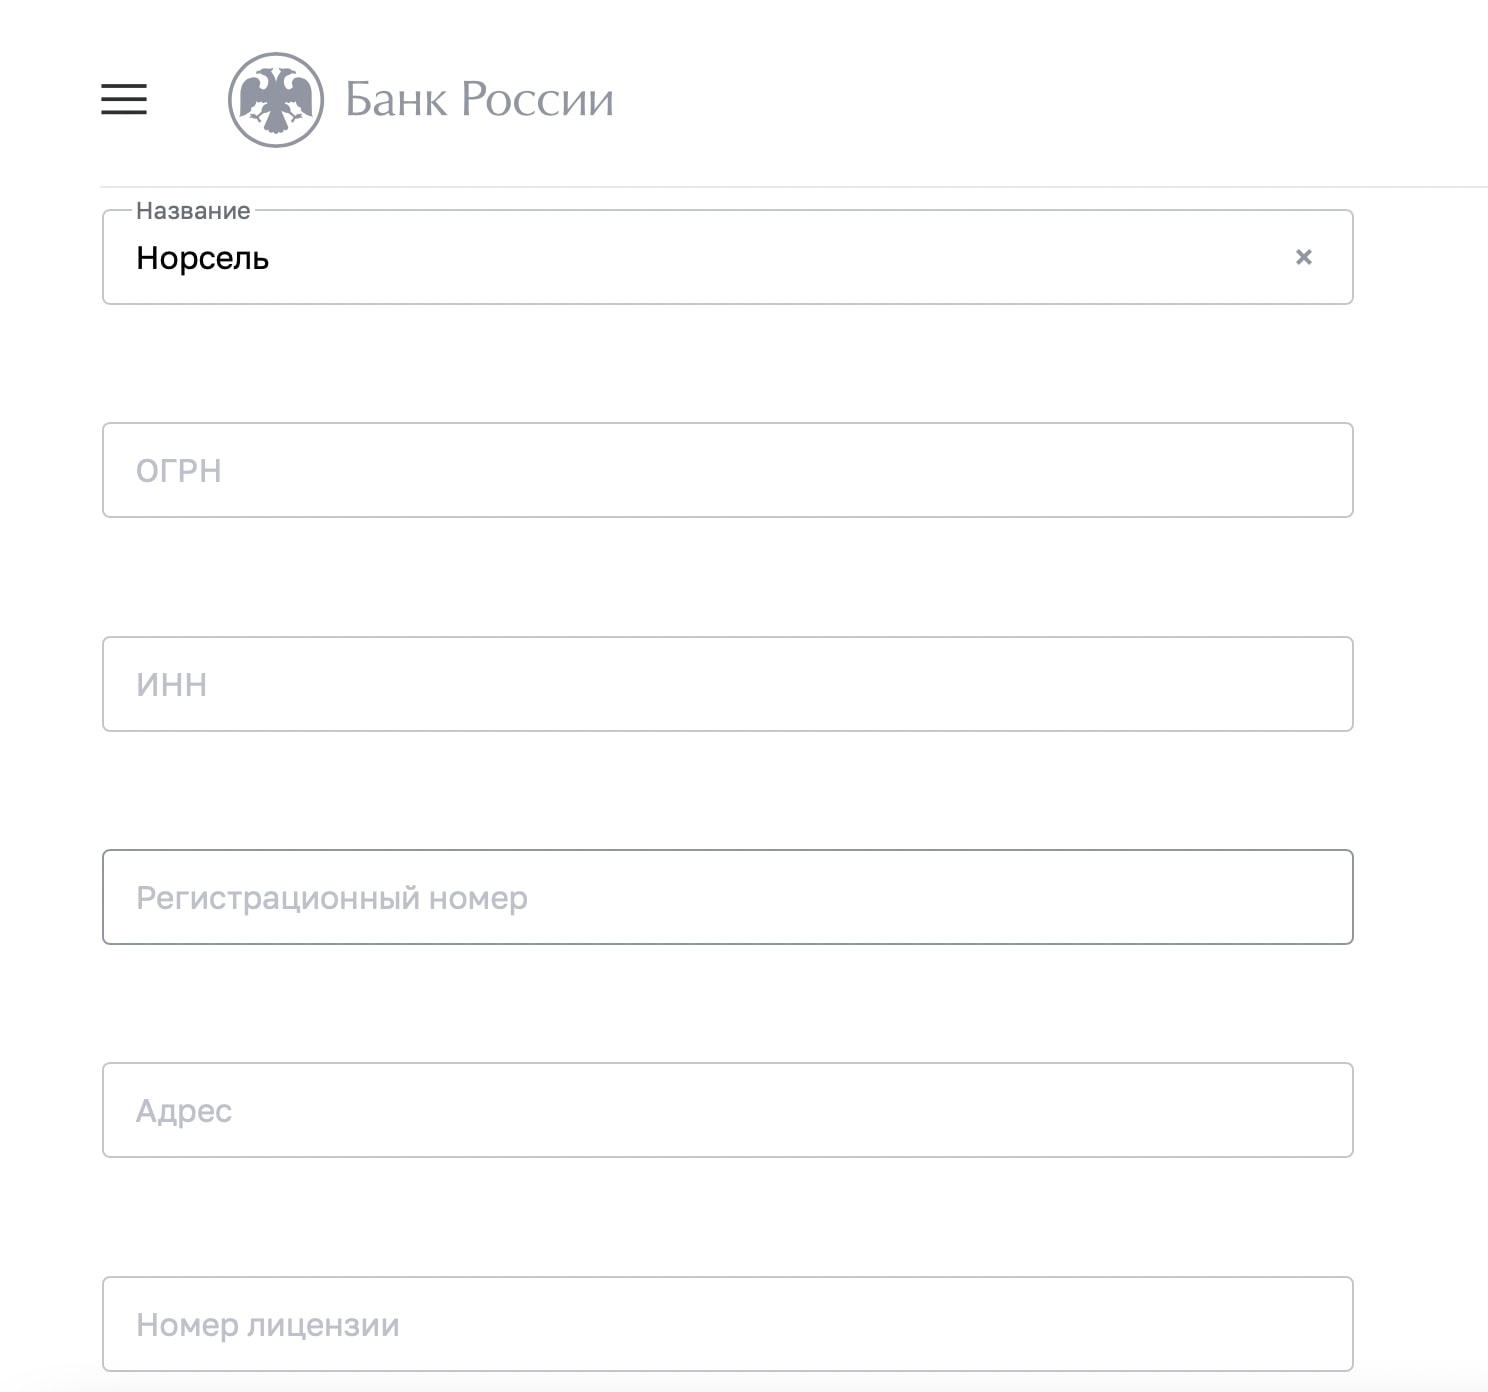The image size is (1488, 1392).
Task: Click the Регистрационный номер placeholder text
Action: point(332,898)
